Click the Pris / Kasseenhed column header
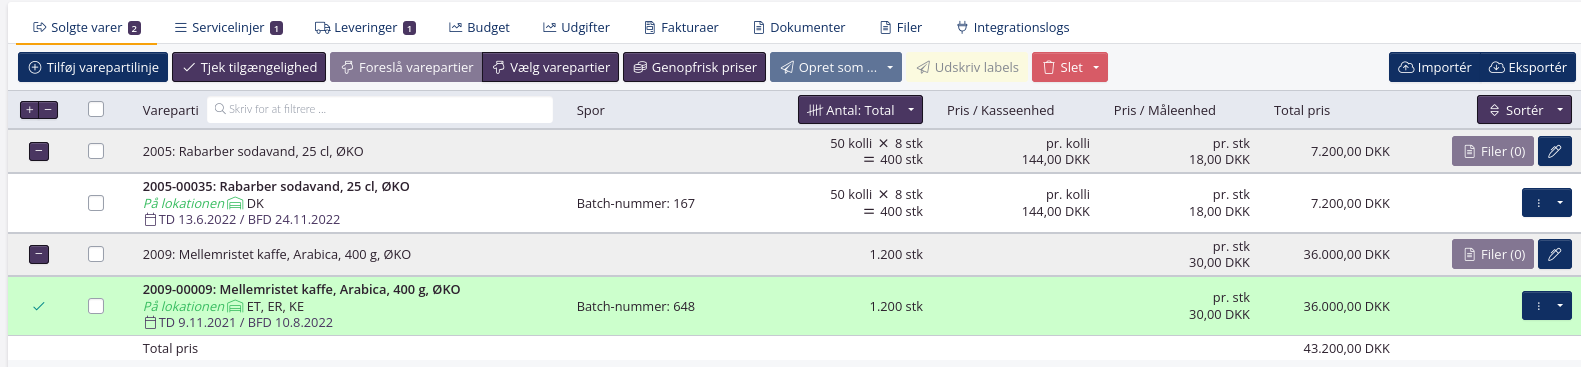1581x367 pixels. click(x=1000, y=110)
